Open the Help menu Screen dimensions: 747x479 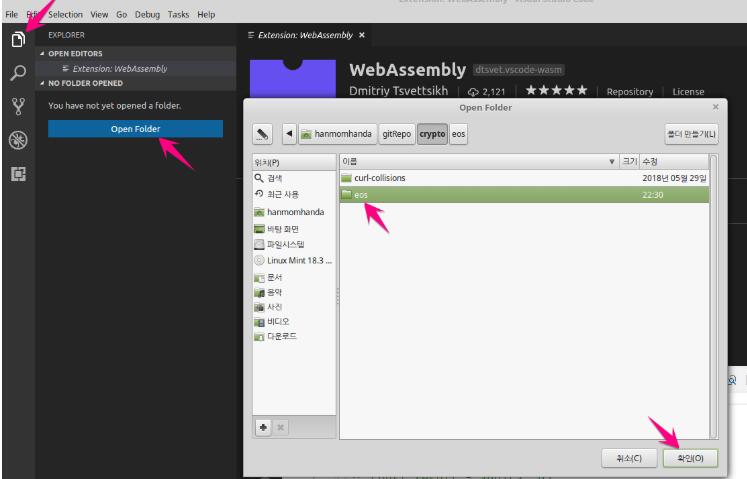(x=206, y=14)
